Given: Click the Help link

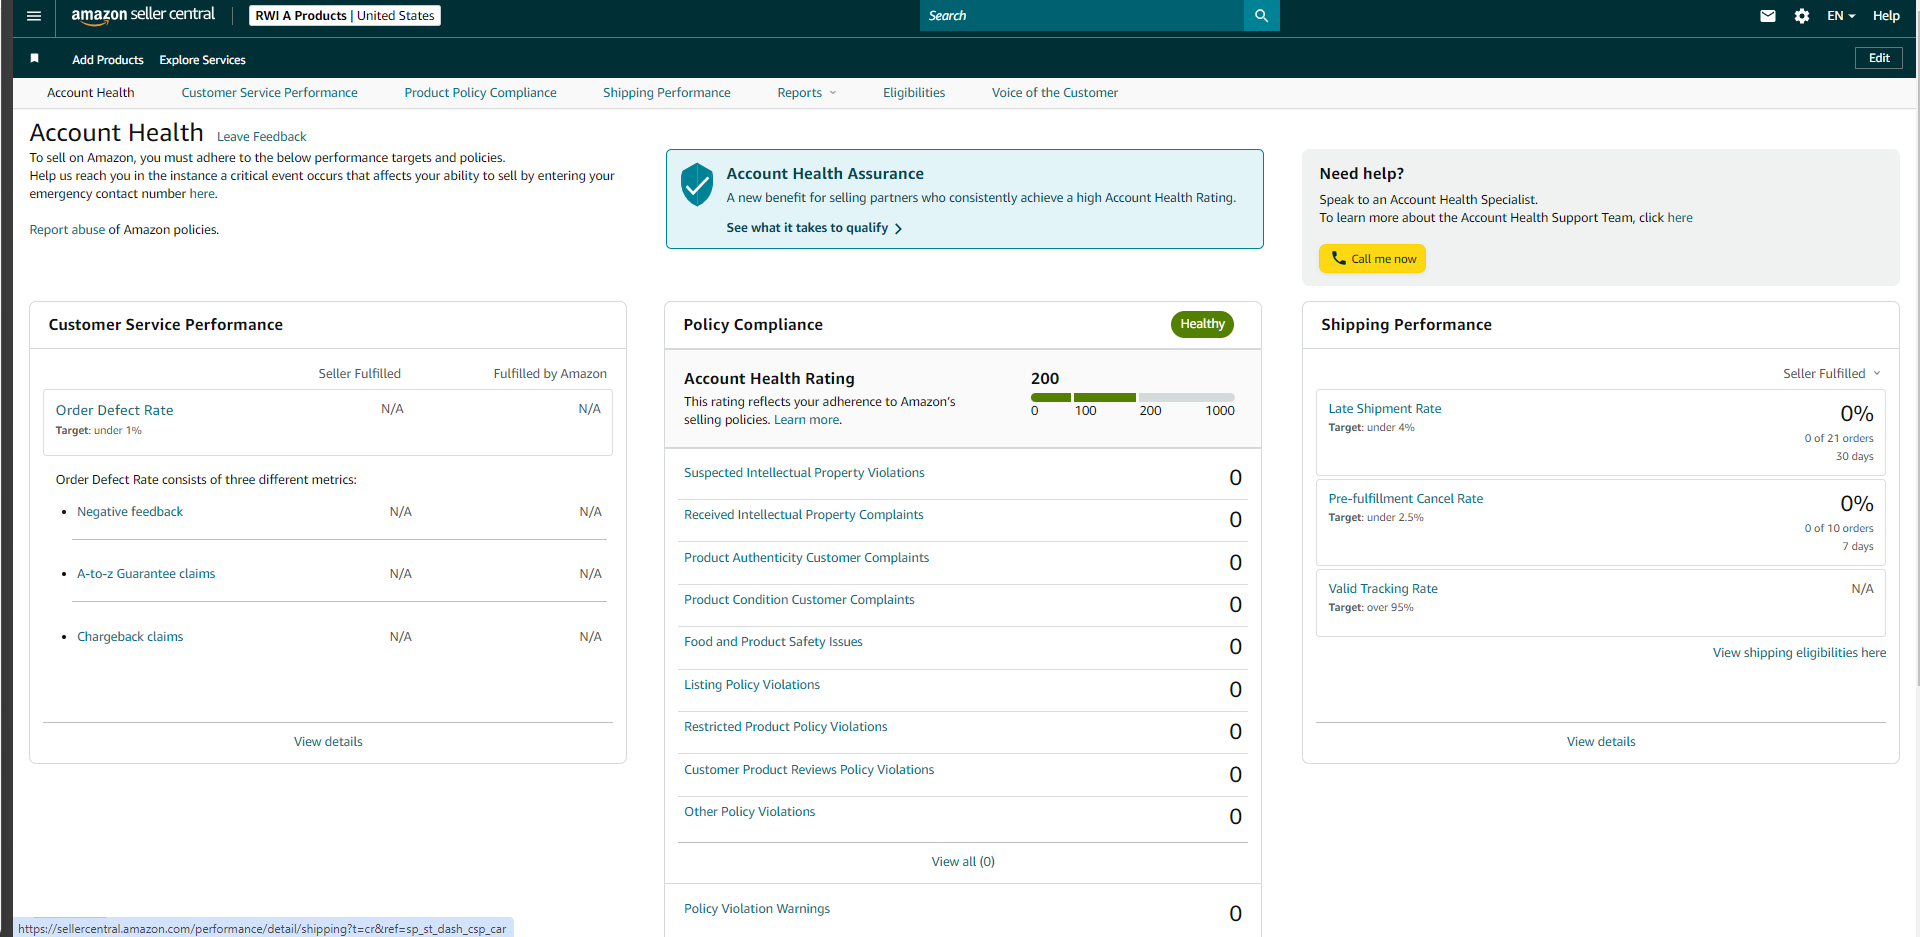Looking at the screenshot, I should tap(1886, 16).
